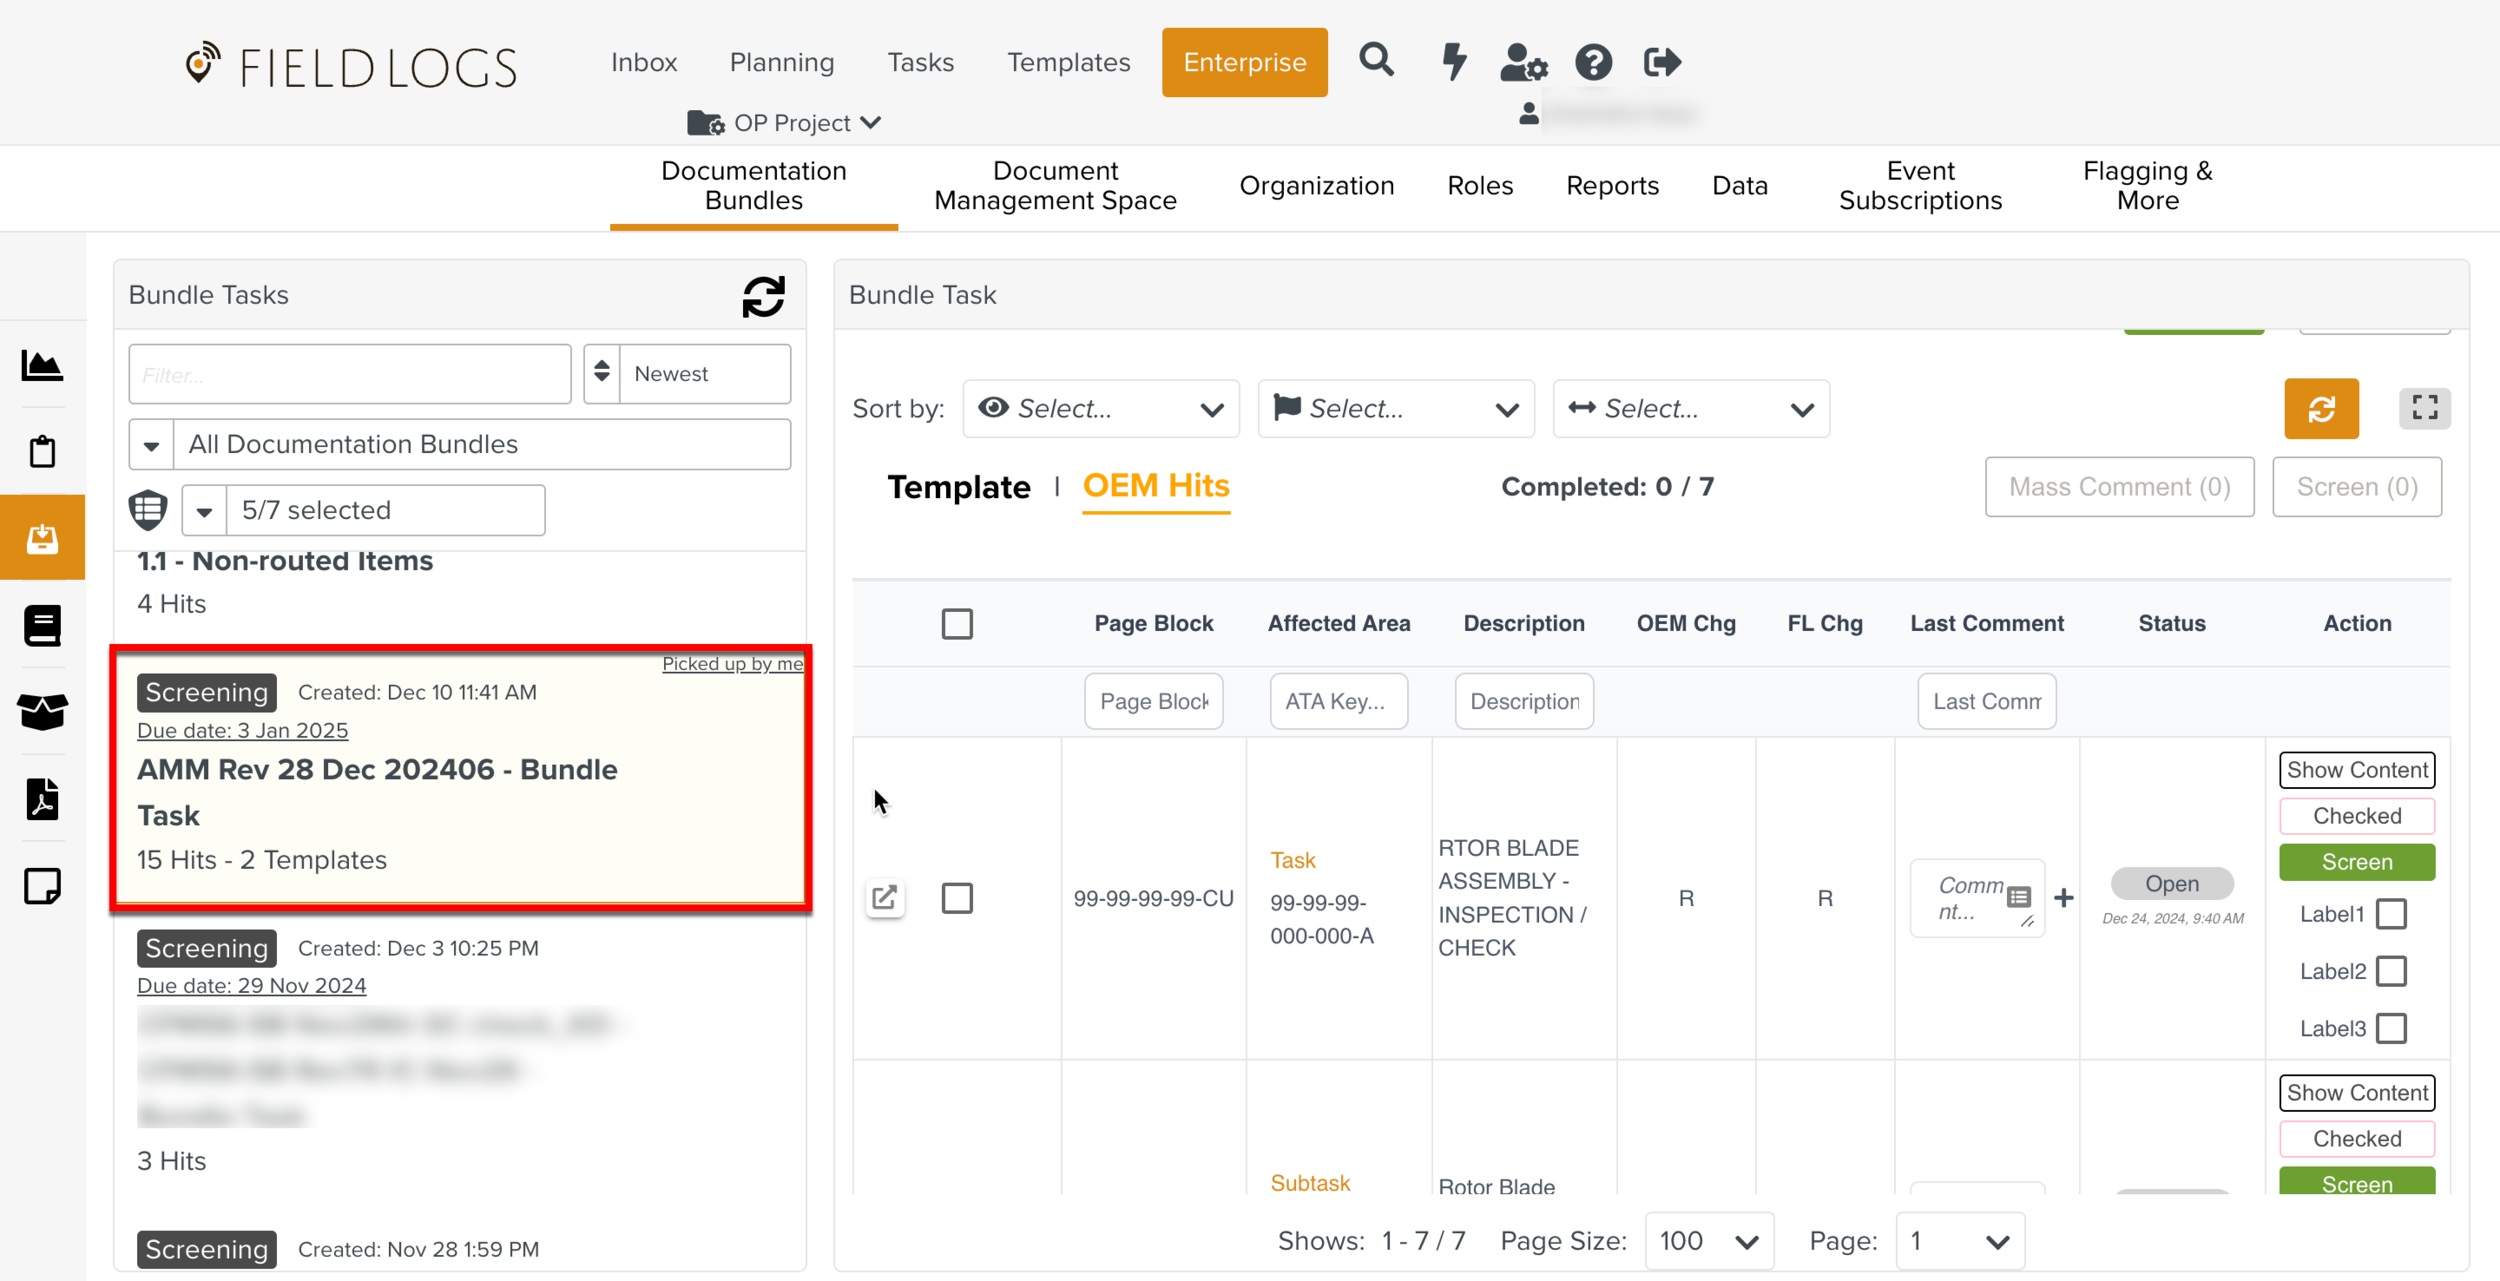Click the plus icon to add comment
The width and height of the screenshot is (2500, 1281).
click(2063, 897)
